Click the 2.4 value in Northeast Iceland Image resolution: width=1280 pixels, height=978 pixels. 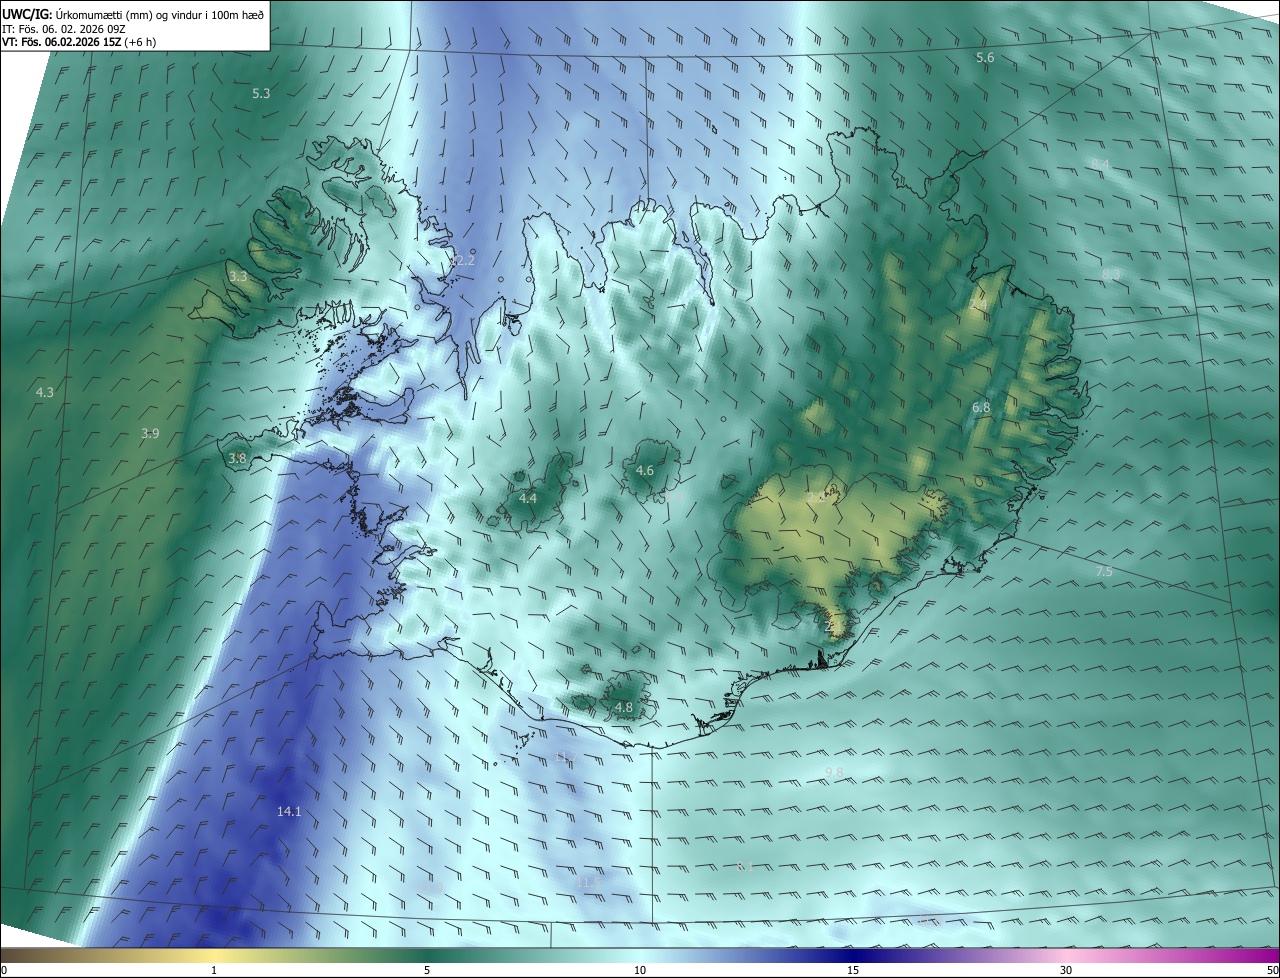click(978, 304)
